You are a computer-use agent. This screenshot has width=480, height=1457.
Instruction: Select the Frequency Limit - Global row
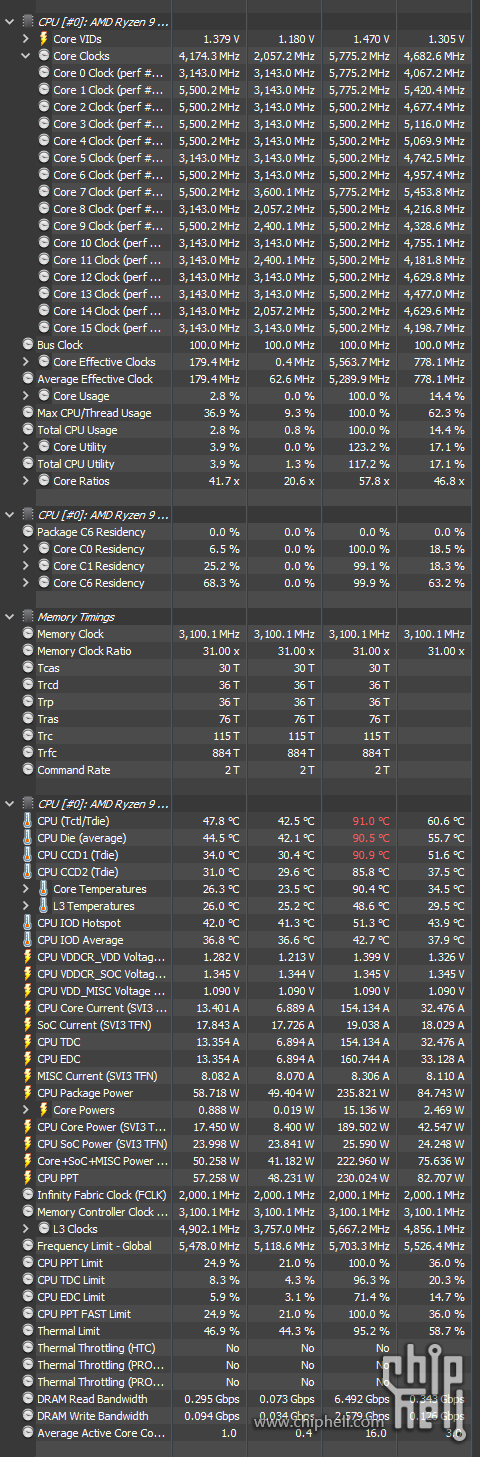pyautogui.click(x=240, y=1246)
